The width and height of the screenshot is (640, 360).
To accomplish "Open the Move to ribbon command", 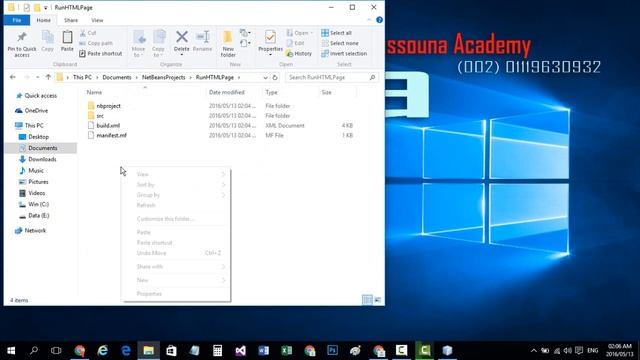I will click(139, 44).
